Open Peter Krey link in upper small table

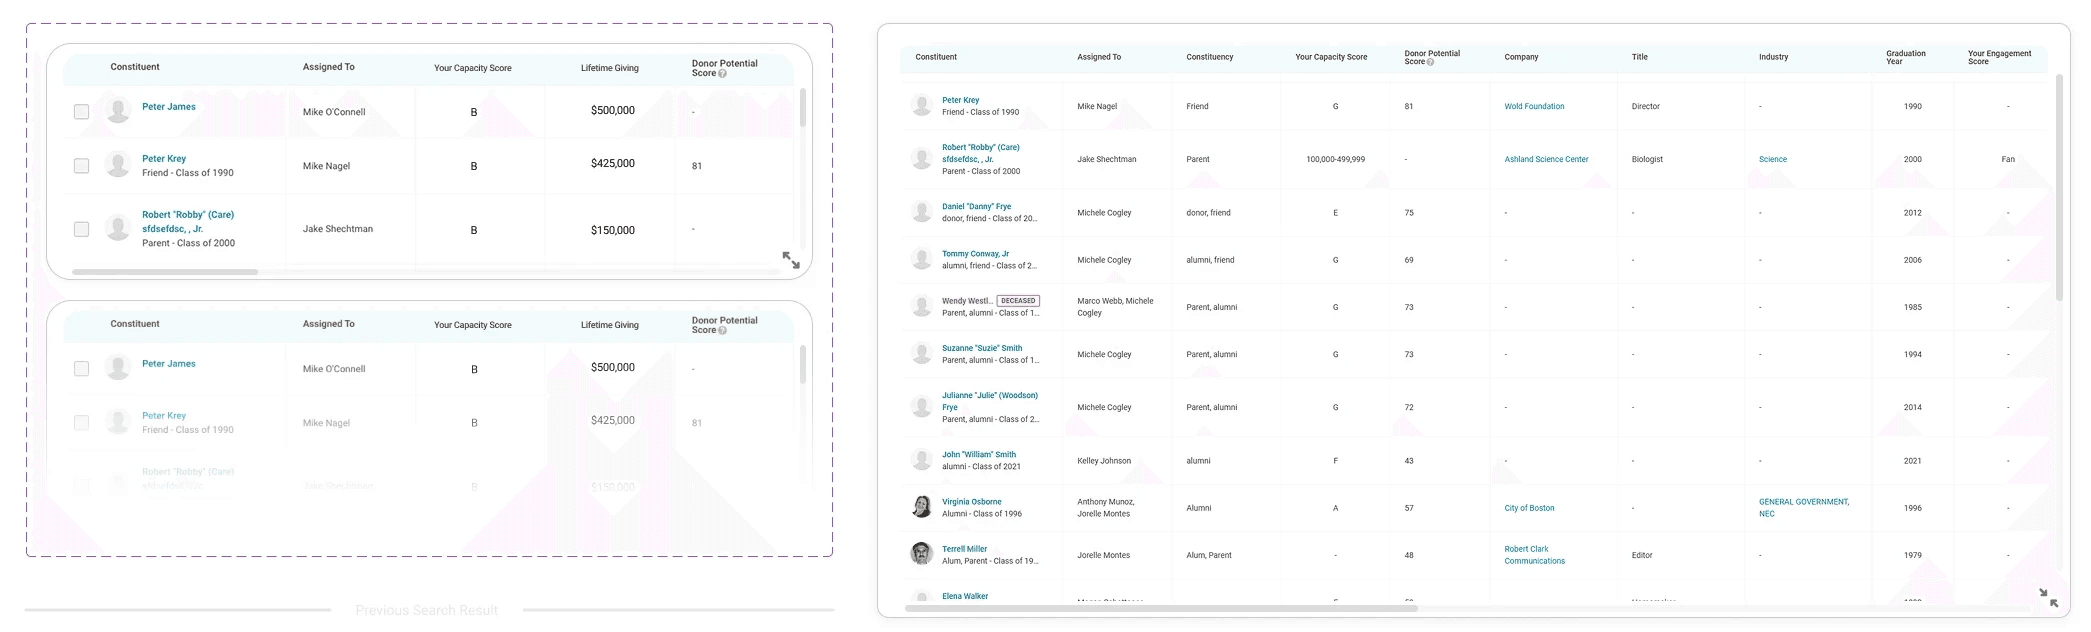tap(164, 159)
